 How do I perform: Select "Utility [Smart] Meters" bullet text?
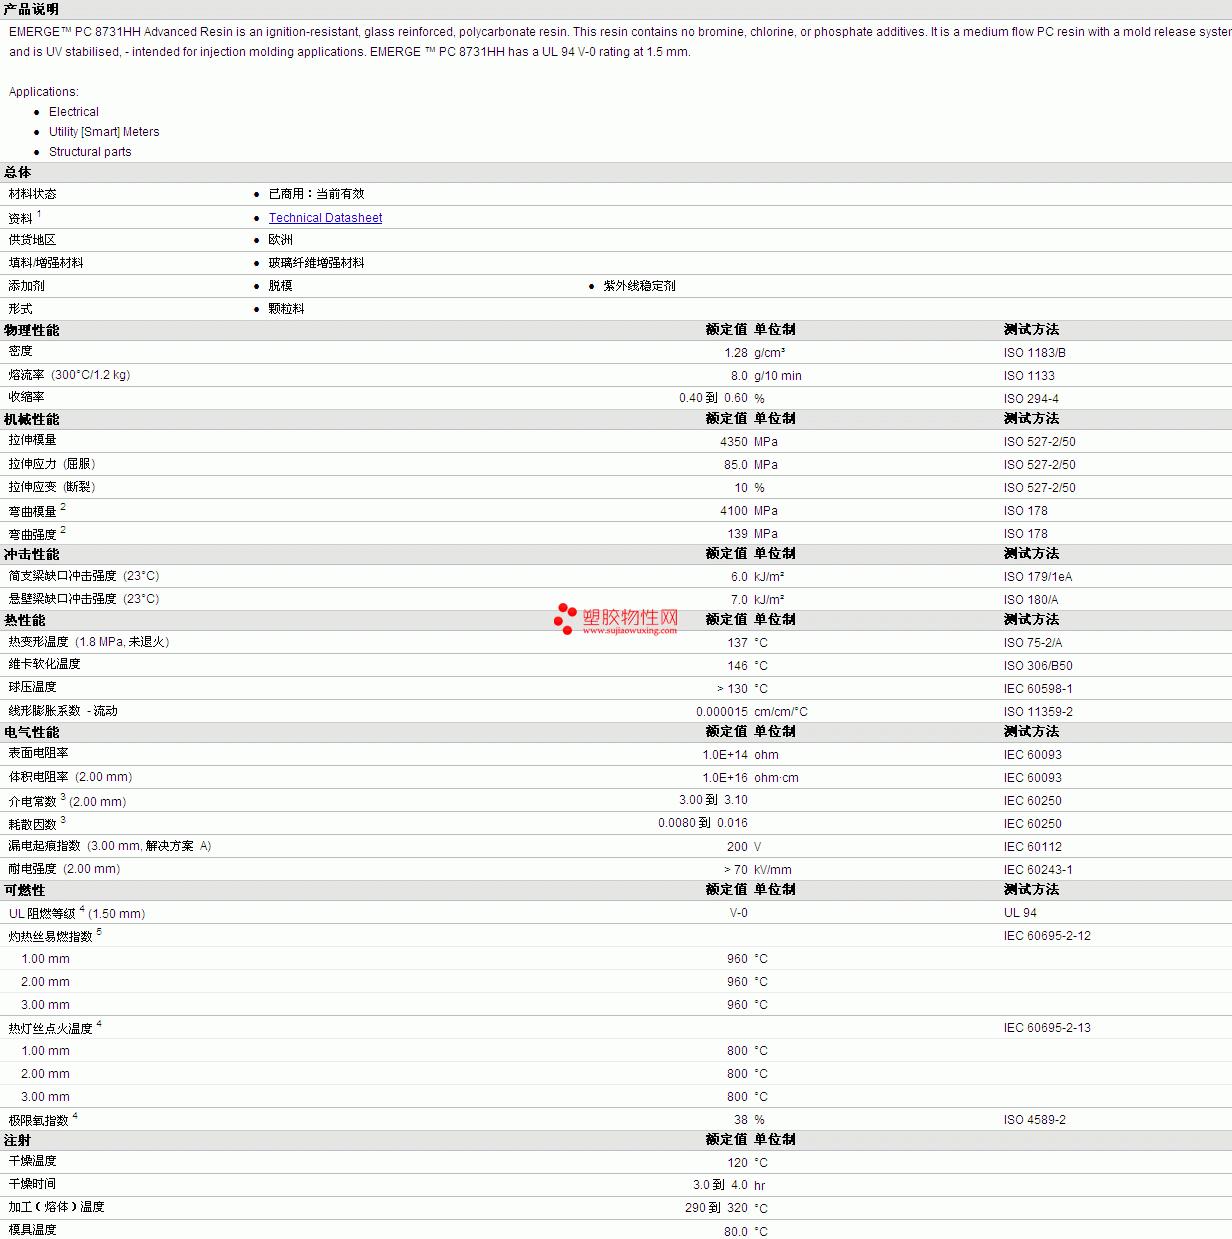point(104,132)
